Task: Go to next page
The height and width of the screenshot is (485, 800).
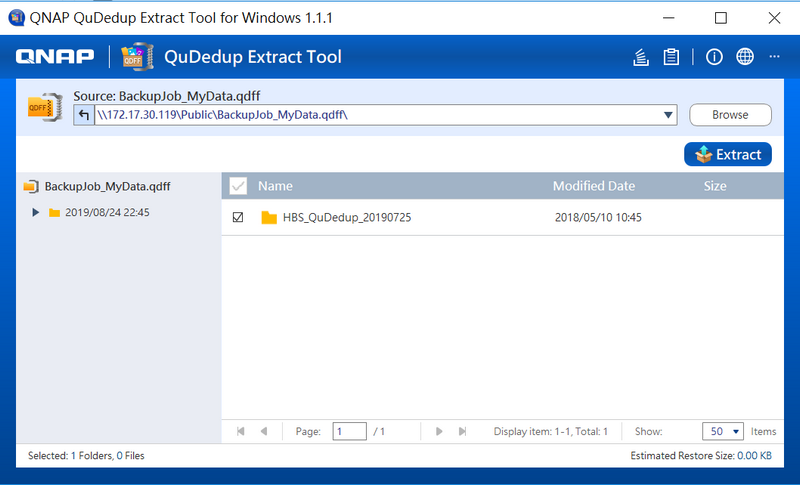Action: (x=439, y=431)
